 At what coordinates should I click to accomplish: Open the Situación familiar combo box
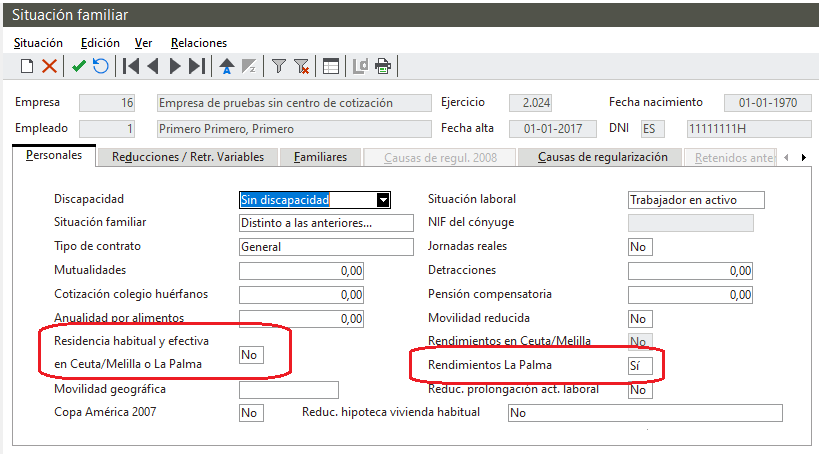pos(326,223)
